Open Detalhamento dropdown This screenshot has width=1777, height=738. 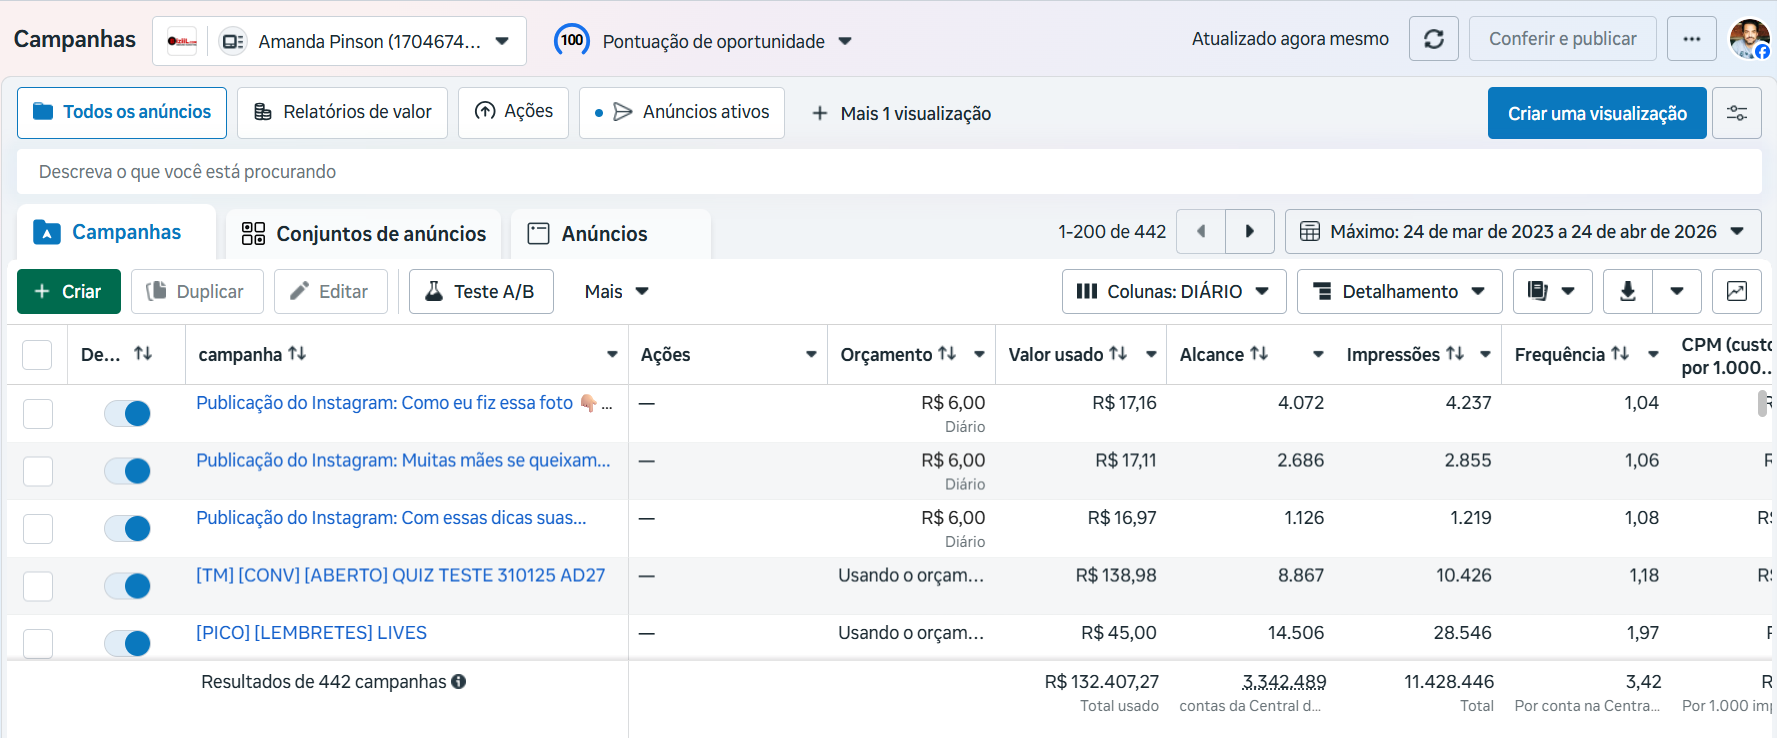click(x=1399, y=291)
